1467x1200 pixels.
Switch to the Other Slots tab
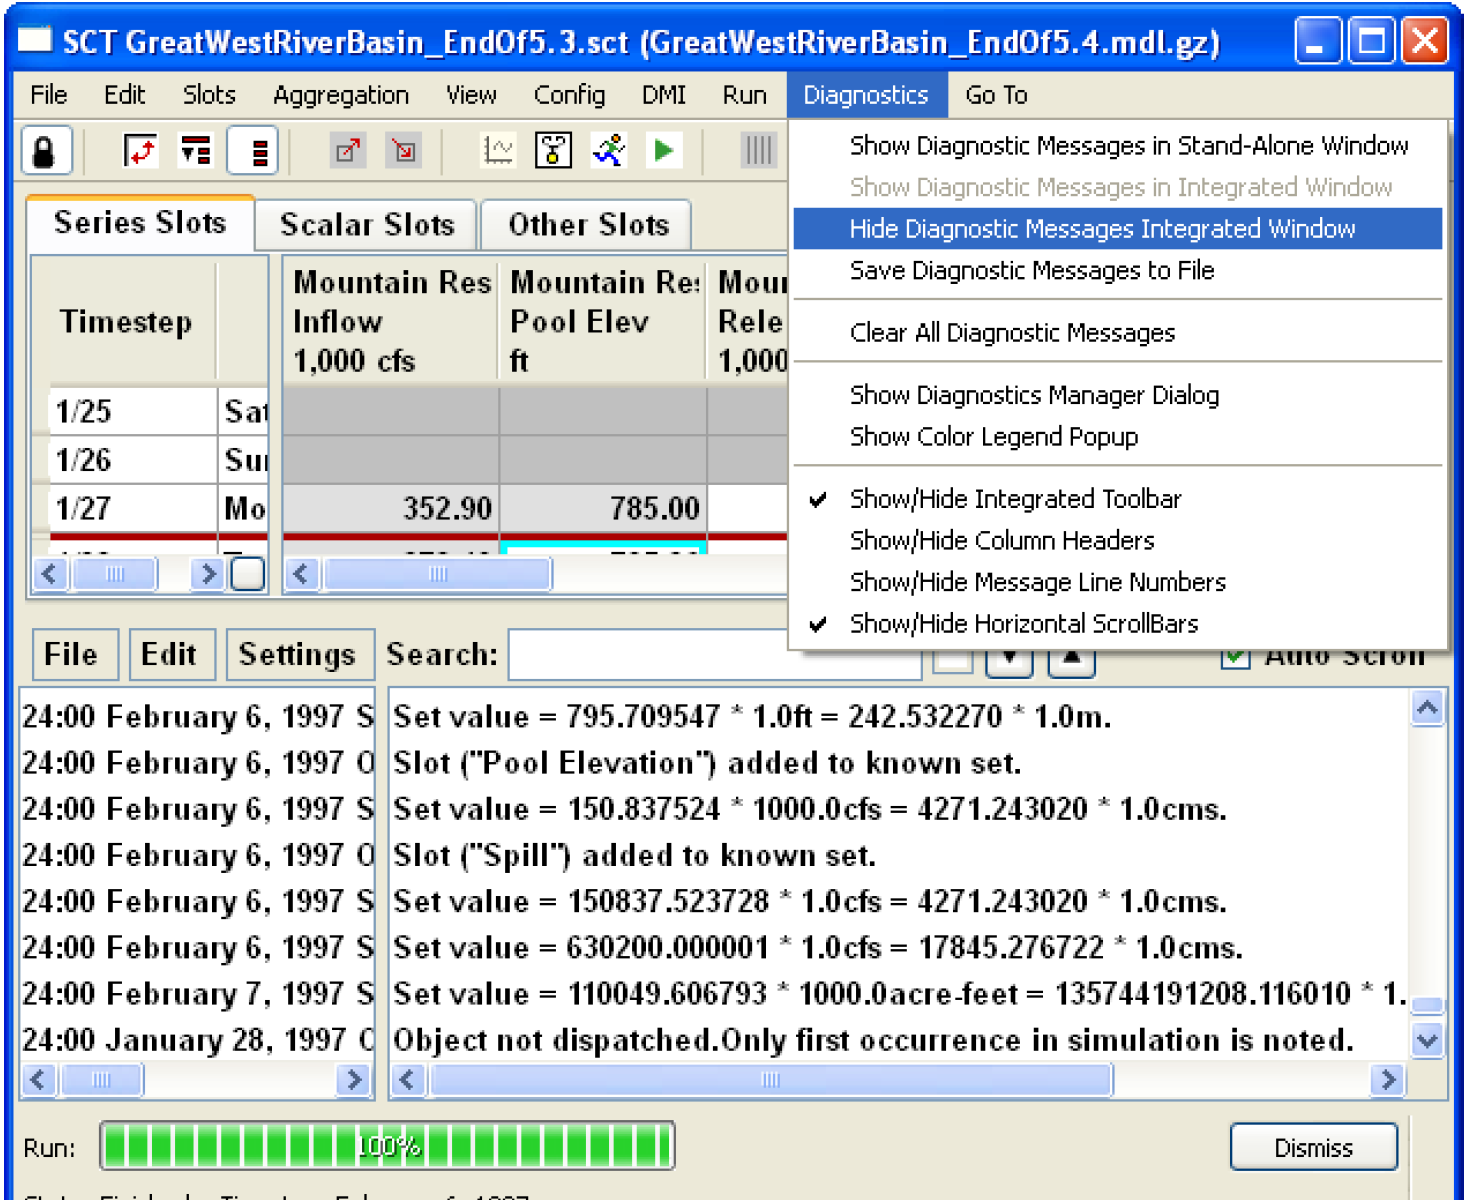588,224
